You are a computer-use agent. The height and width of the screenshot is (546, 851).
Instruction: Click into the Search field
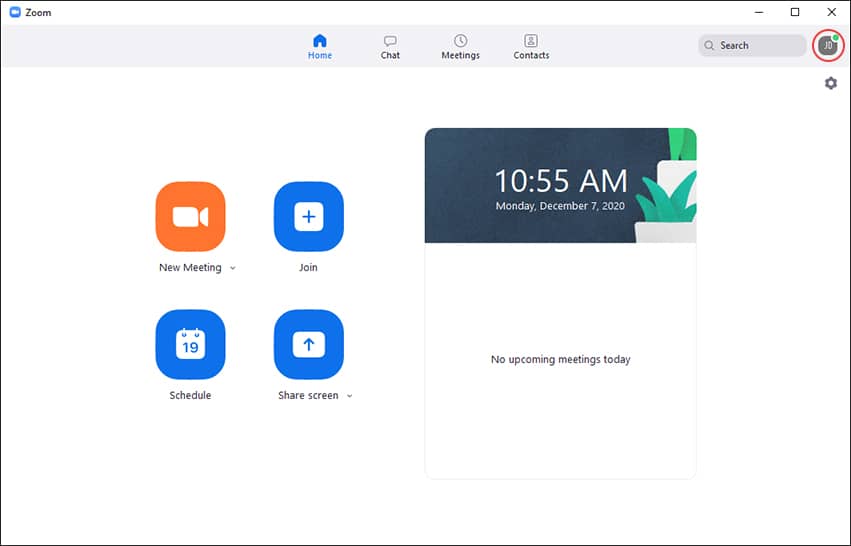pyautogui.click(x=752, y=46)
